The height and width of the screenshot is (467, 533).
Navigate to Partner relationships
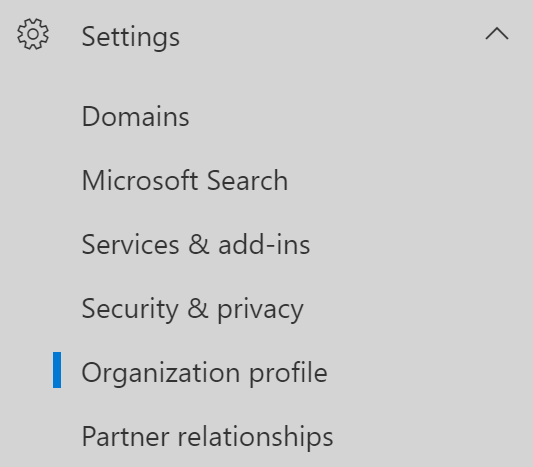[x=207, y=437]
